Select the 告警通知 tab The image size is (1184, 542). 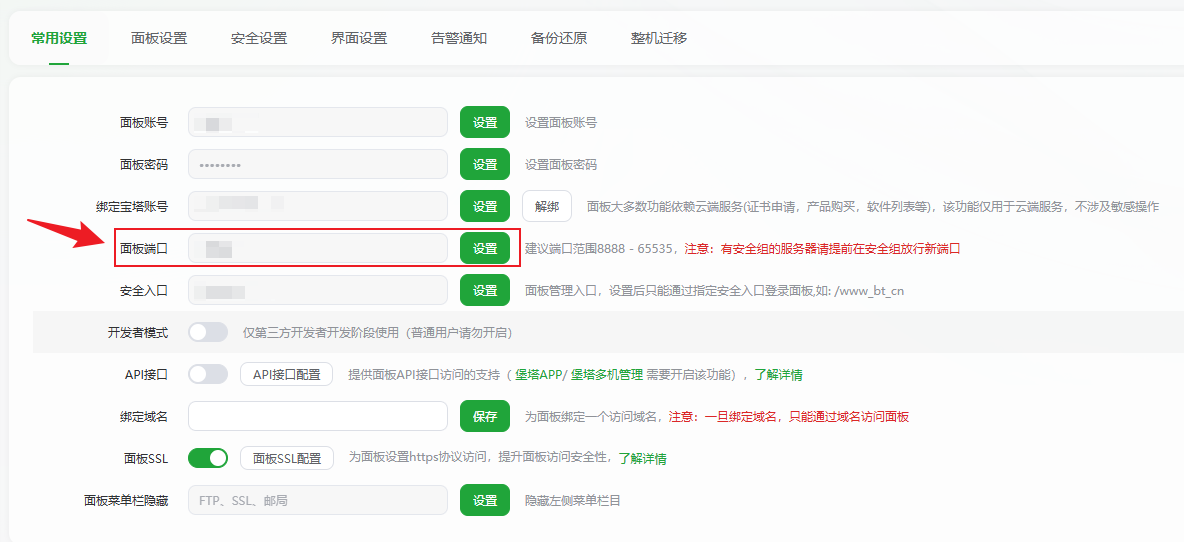[459, 38]
